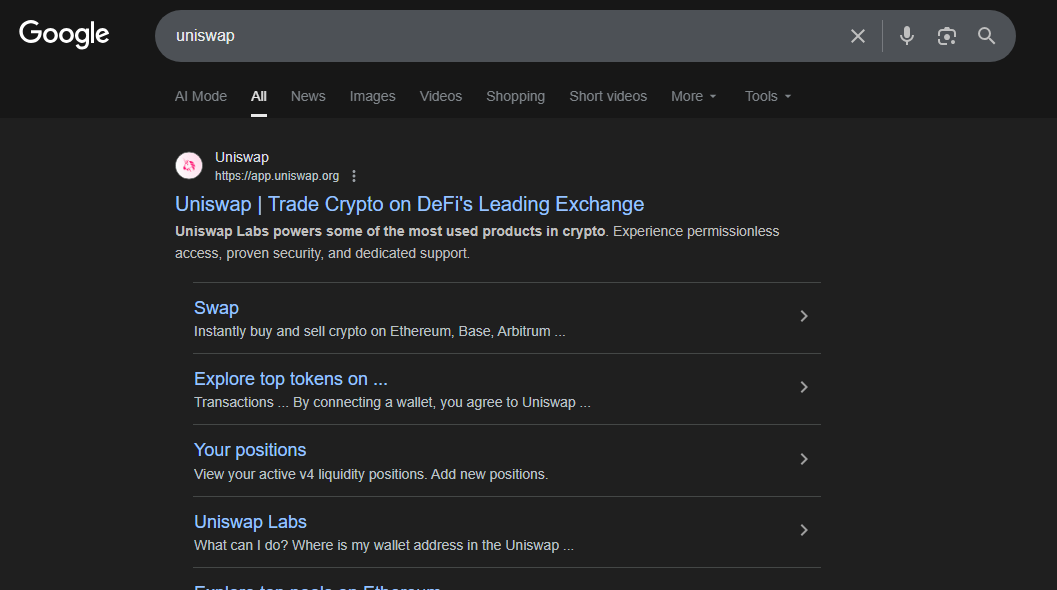
Task: Click the https://app.uniswap.org URL text
Action: click(x=277, y=176)
